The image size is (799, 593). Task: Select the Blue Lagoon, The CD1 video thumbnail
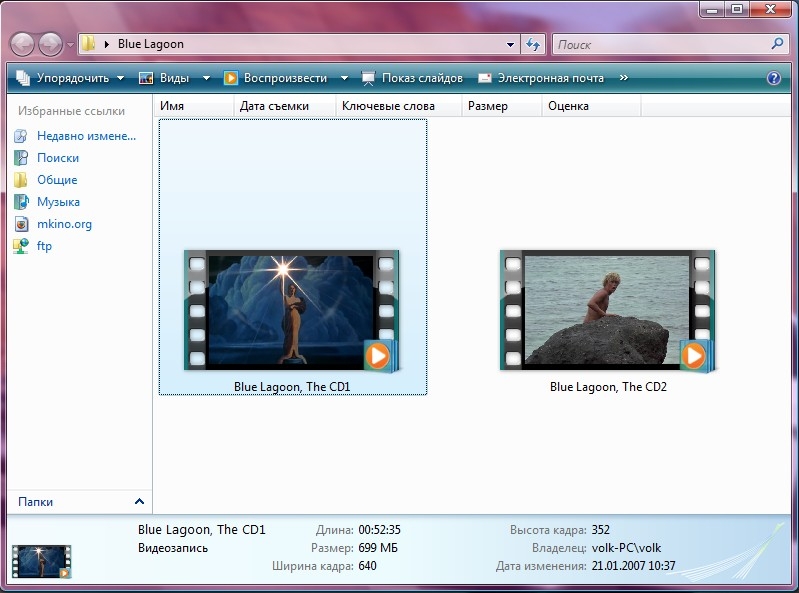(291, 310)
